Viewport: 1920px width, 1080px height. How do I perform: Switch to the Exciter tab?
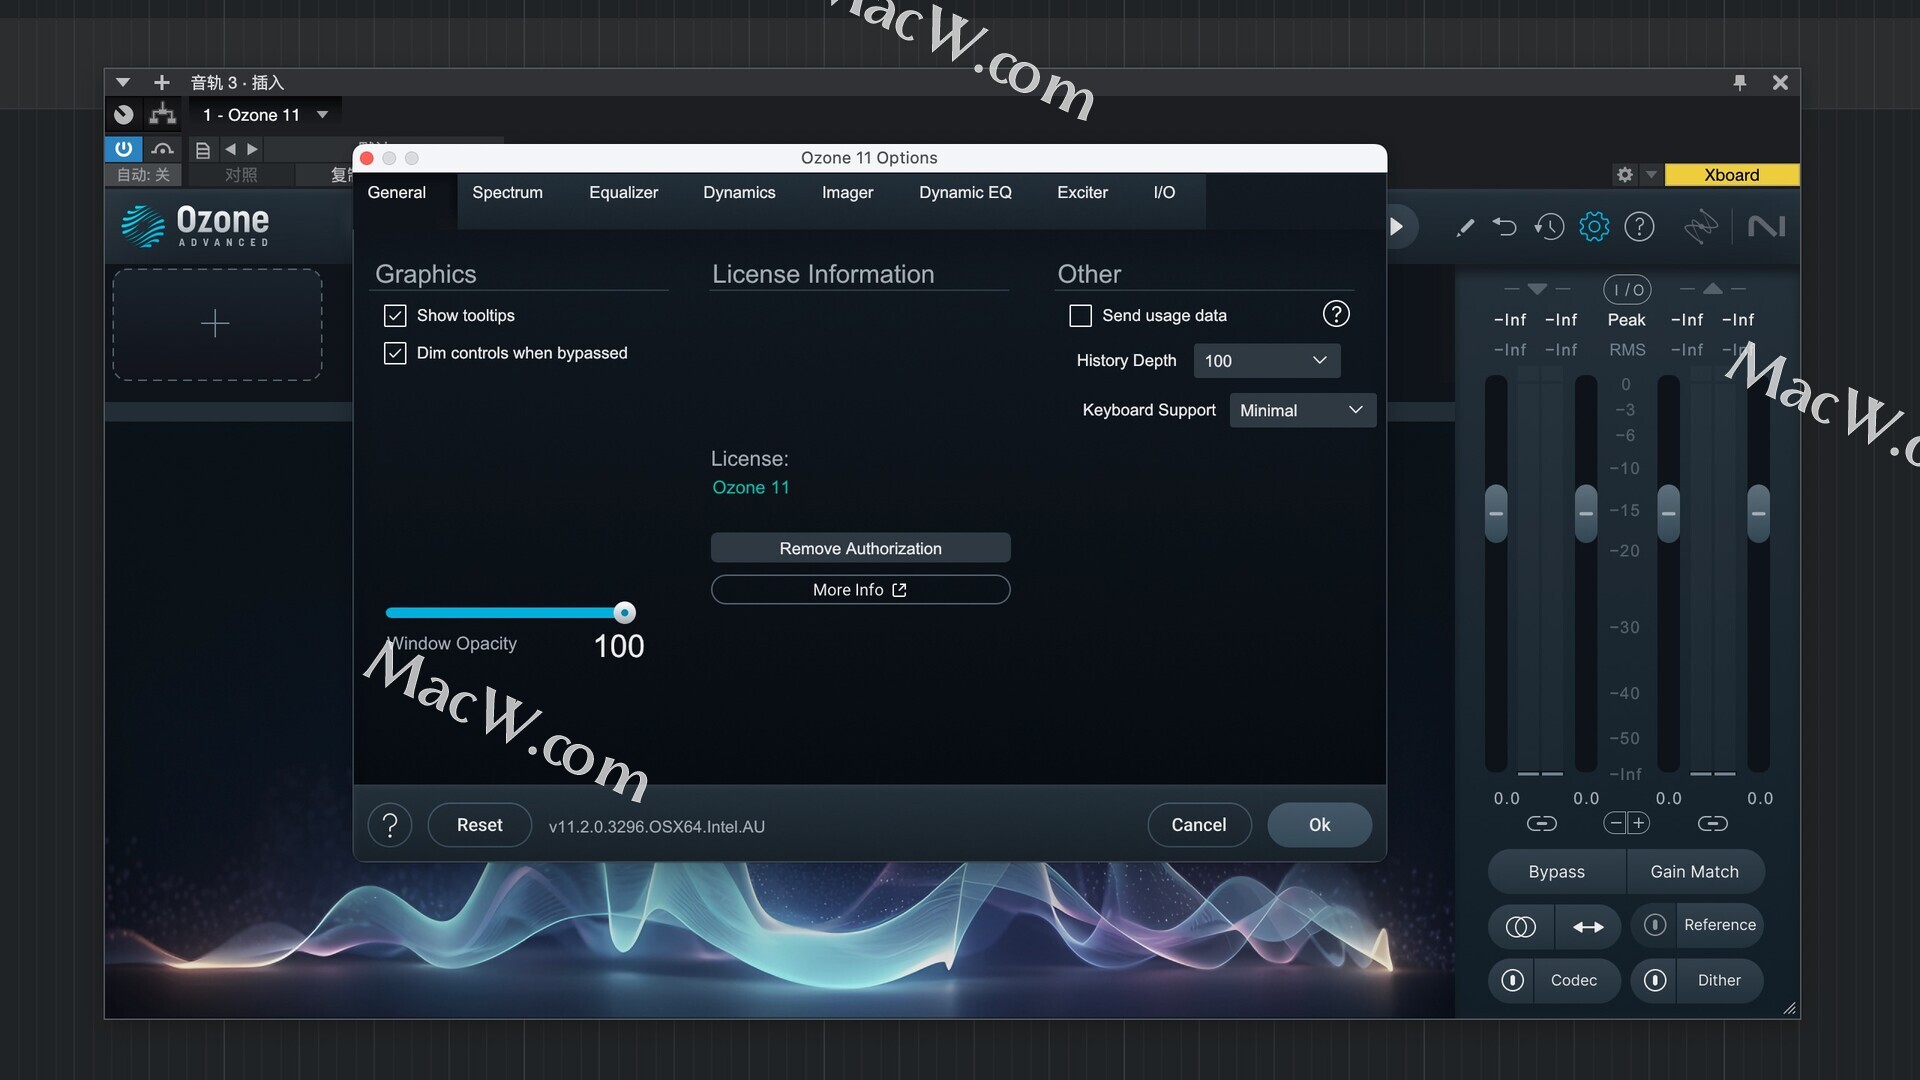1082,193
